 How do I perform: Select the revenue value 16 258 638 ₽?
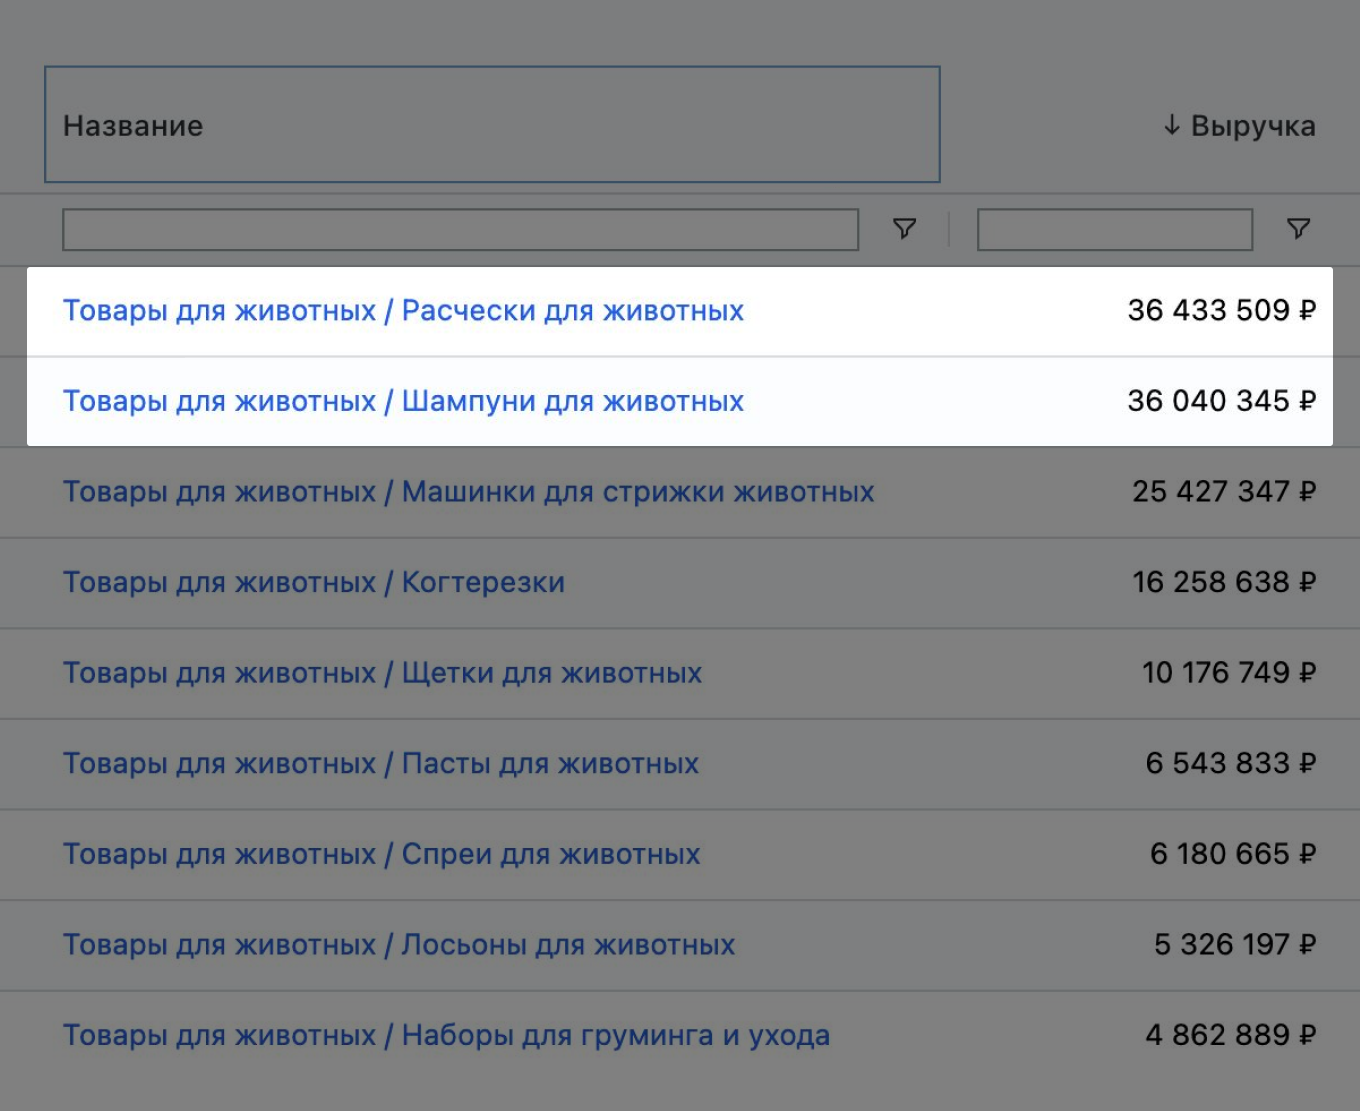(x=1224, y=582)
